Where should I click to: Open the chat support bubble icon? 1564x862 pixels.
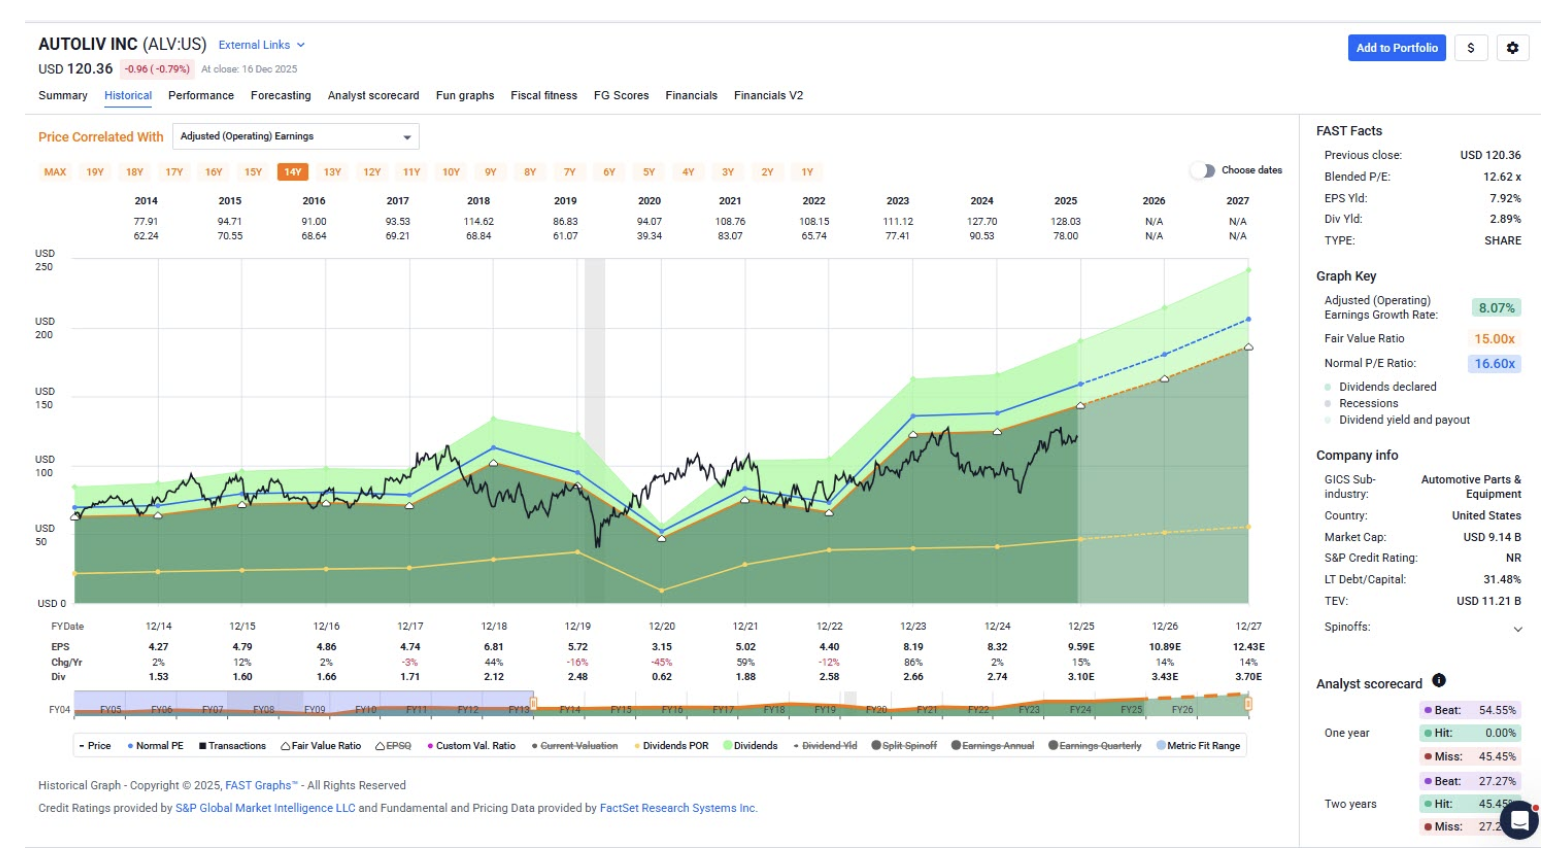1519,820
